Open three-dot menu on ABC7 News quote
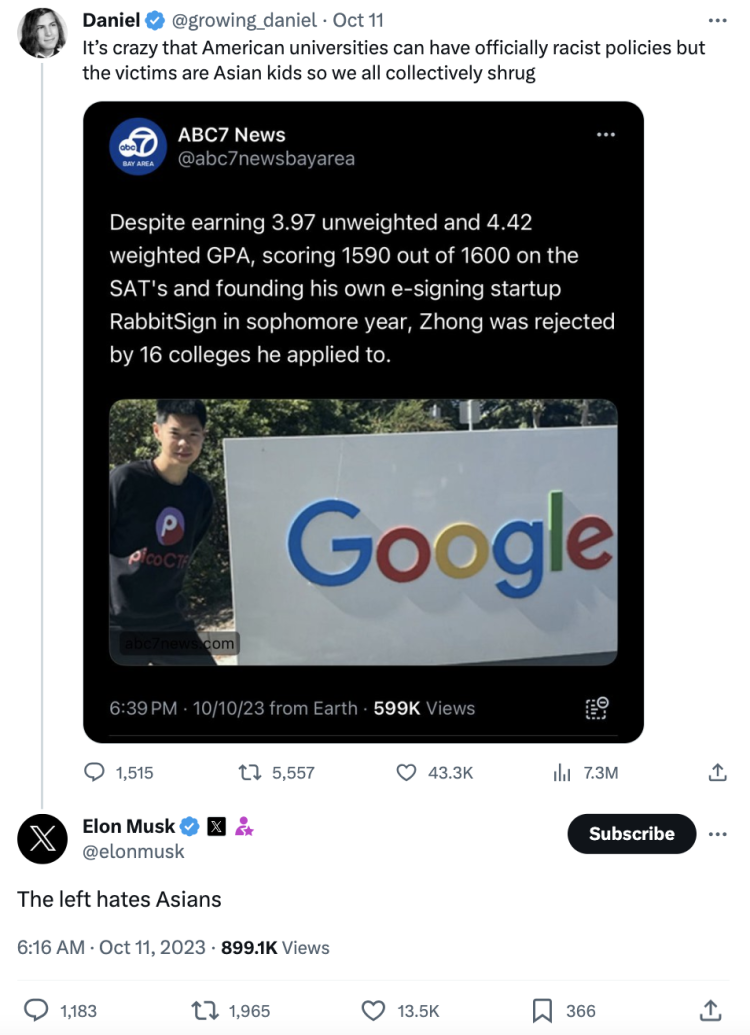 click(606, 135)
